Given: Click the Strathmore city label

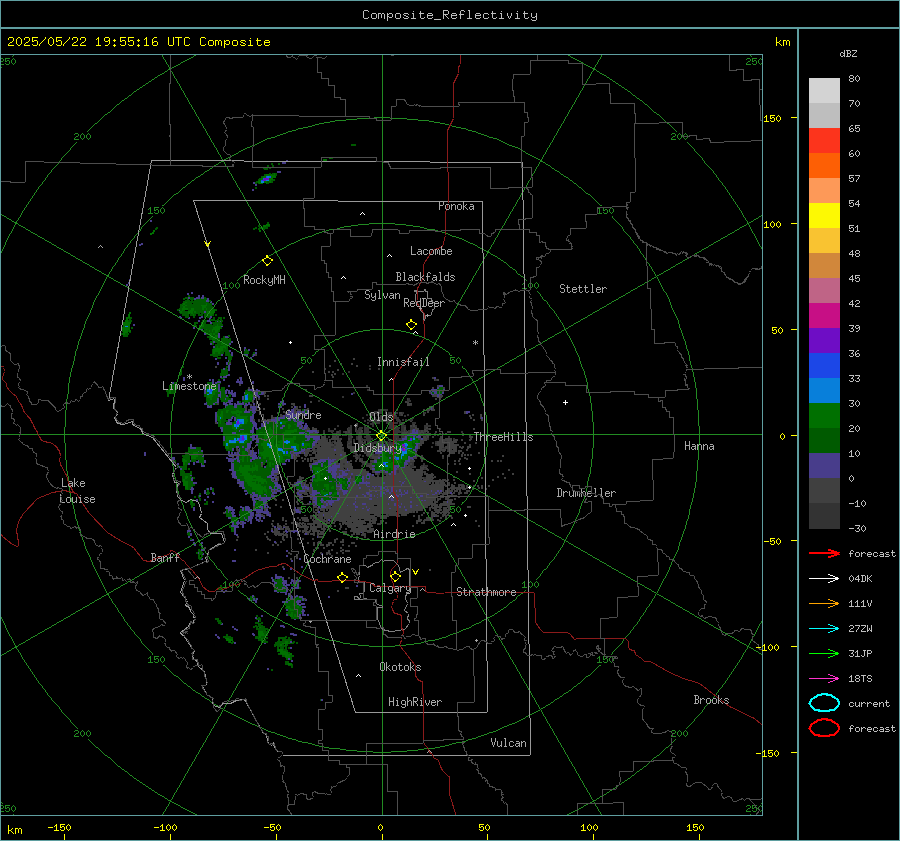Looking at the screenshot, I should (x=486, y=592).
